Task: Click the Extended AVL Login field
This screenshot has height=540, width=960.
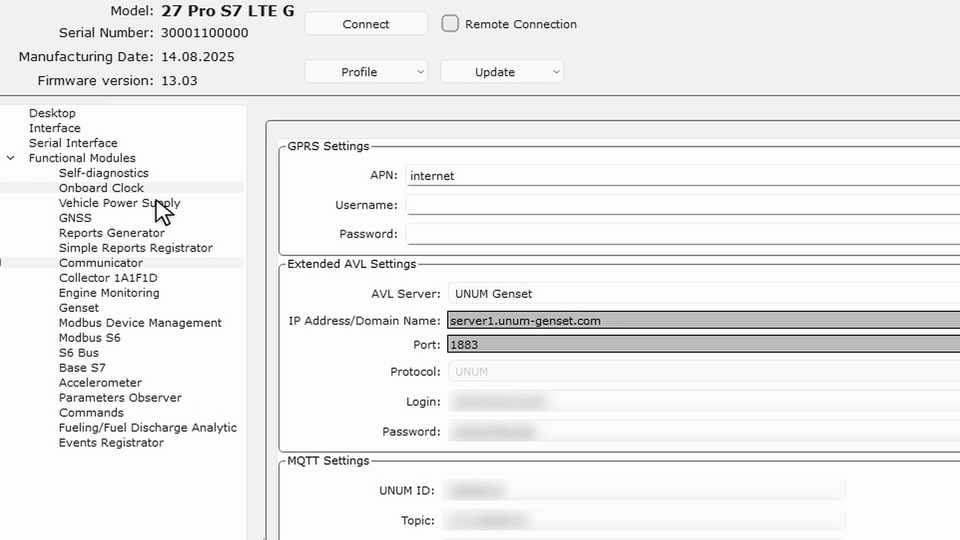Action: pos(703,402)
